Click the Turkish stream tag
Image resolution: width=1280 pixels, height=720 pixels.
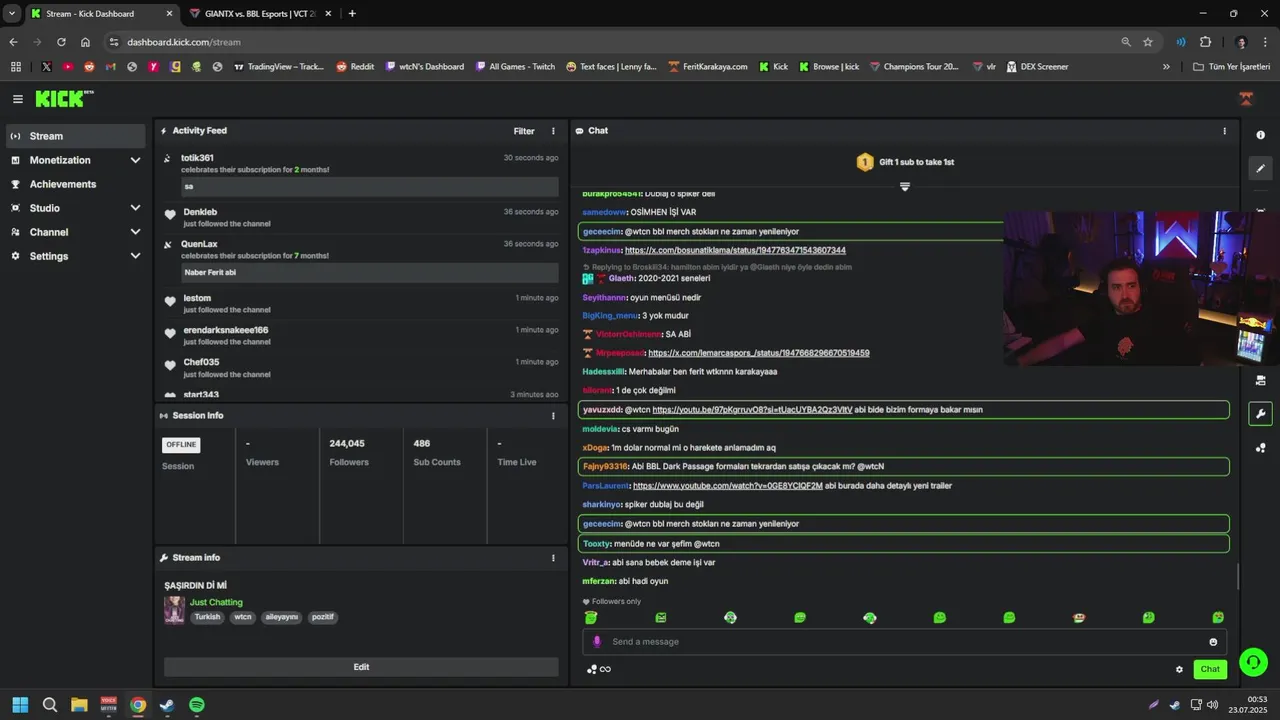[x=207, y=618]
